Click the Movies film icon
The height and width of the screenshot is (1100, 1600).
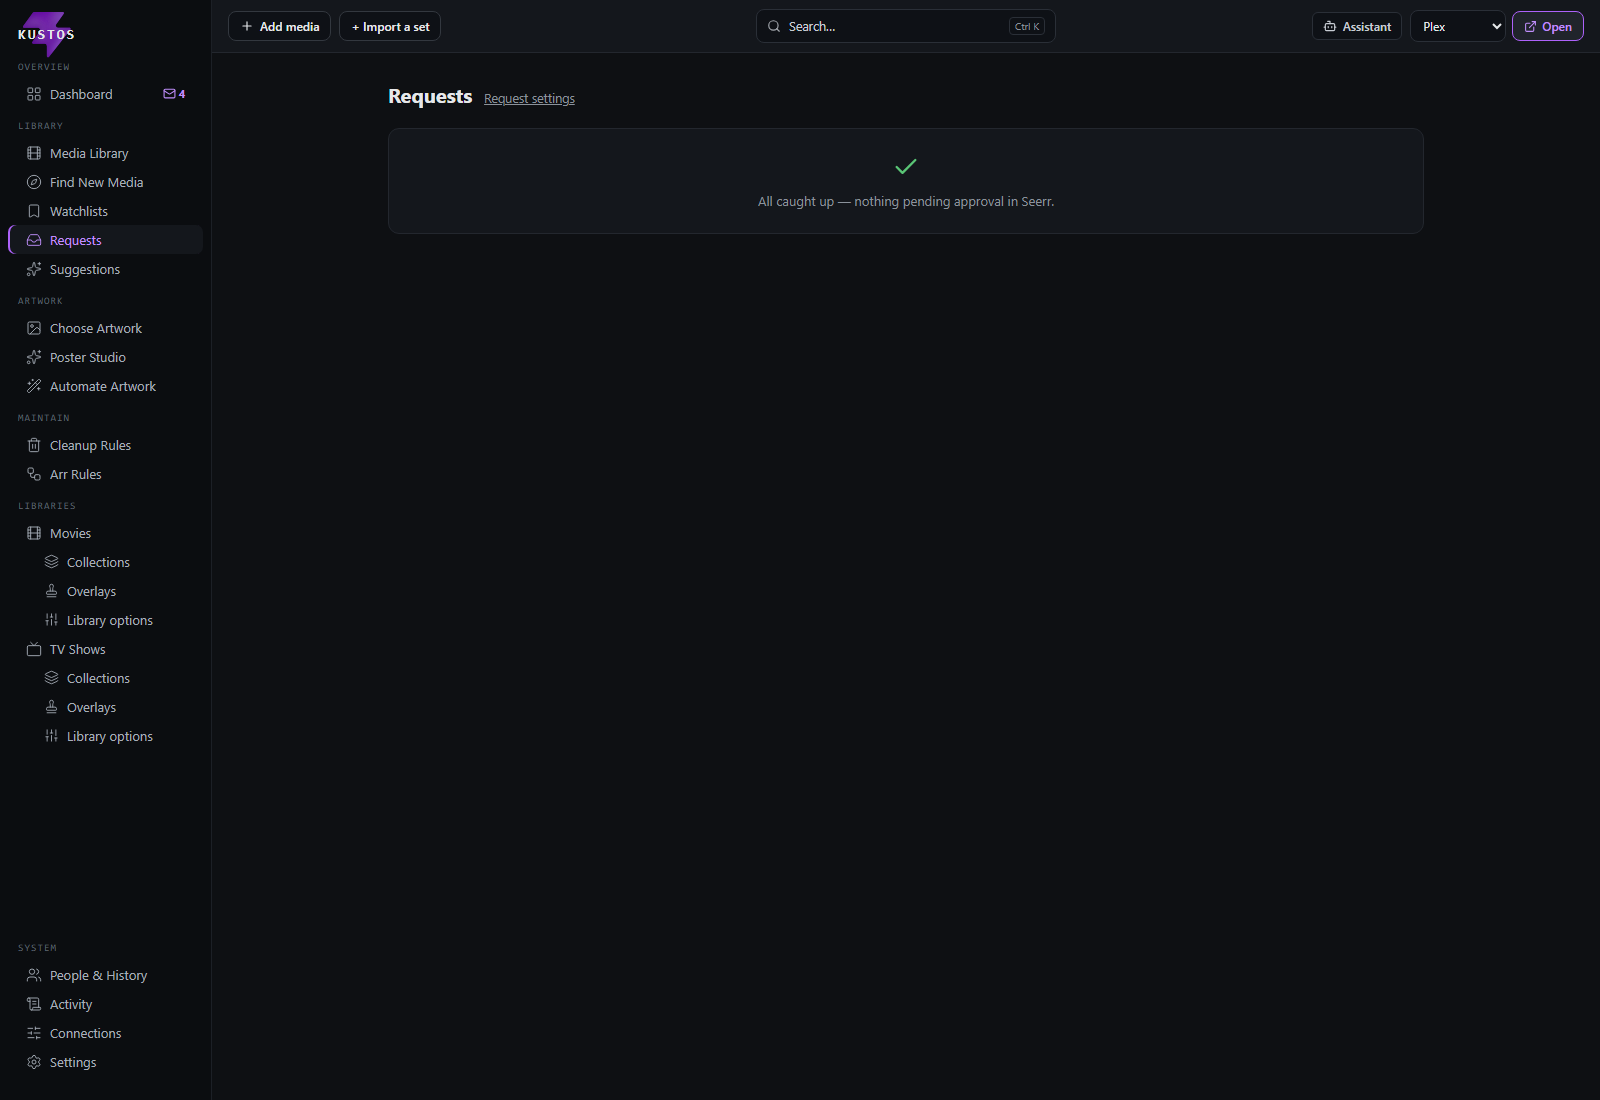tap(34, 533)
